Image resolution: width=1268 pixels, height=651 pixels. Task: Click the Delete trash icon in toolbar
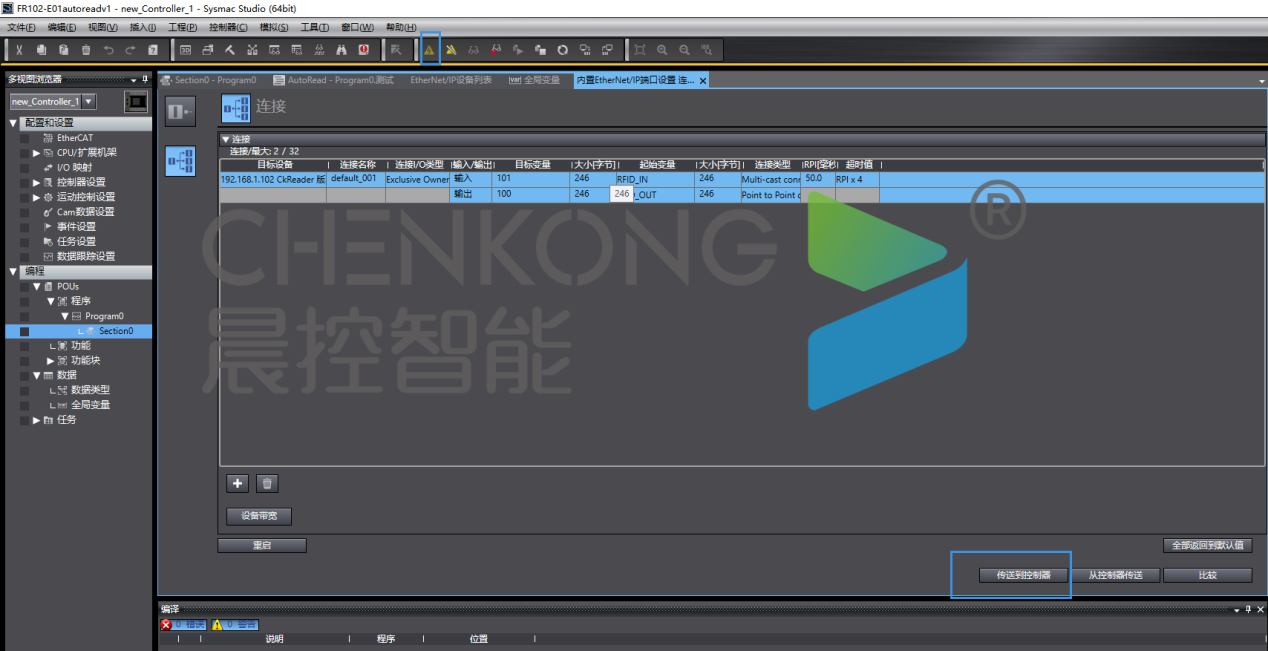tap(86, 49)
